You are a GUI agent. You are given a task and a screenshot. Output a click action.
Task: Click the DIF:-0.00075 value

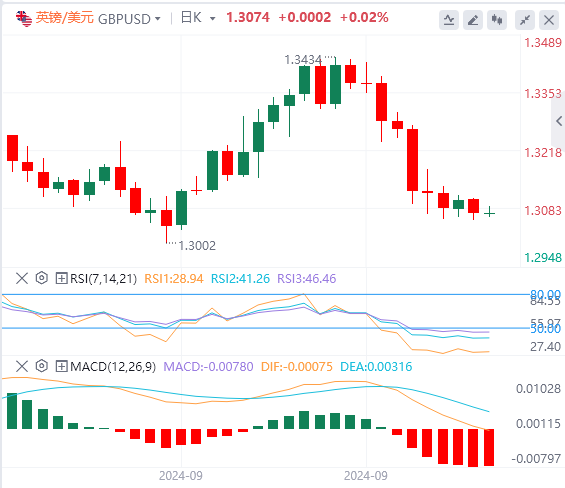point(297,367)
